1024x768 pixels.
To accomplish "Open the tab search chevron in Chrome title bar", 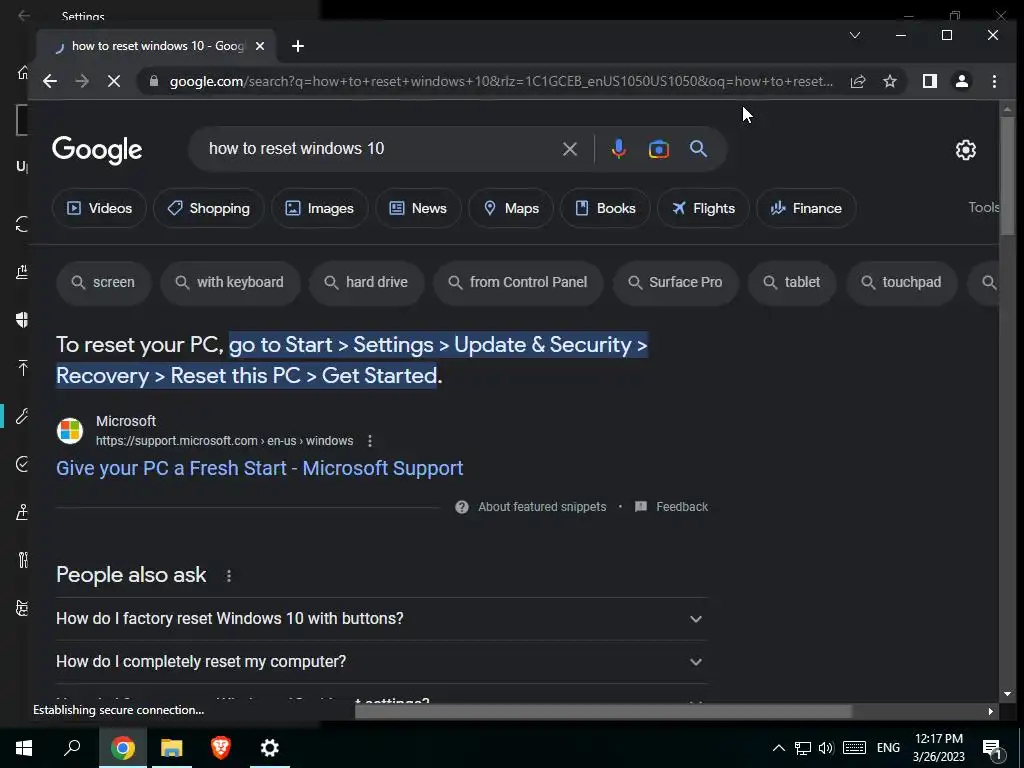I will tap(855, 35).
